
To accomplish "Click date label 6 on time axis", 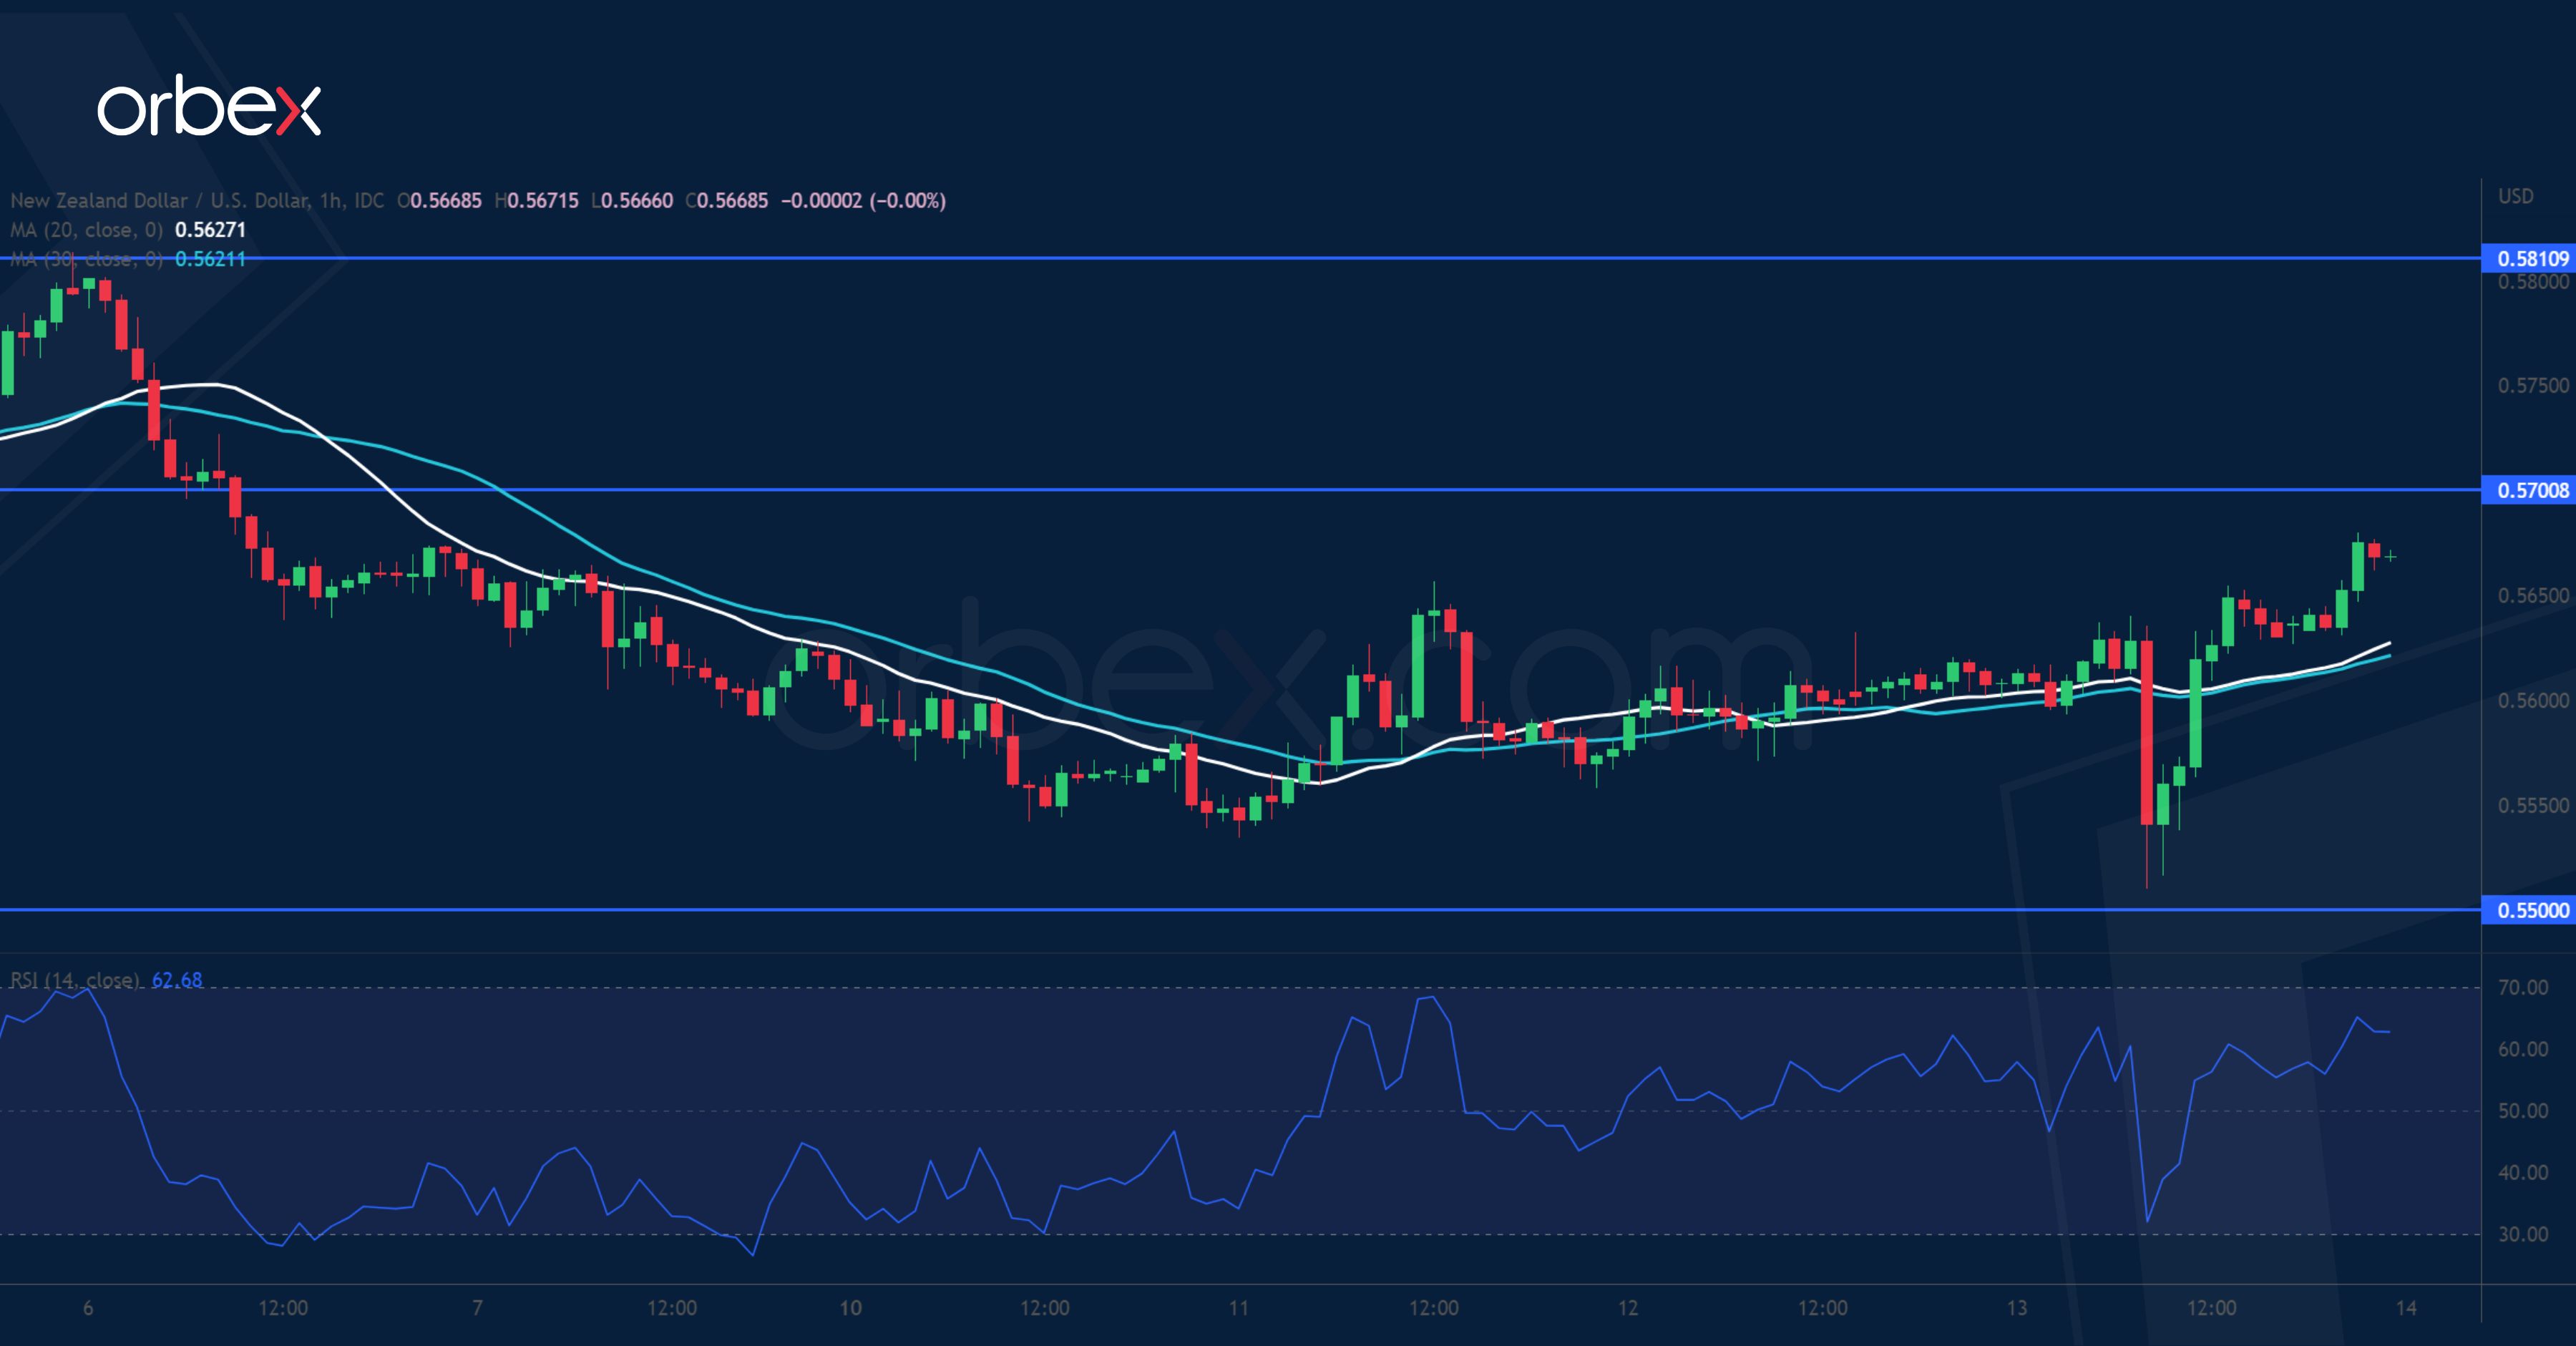I will pos(88,1308).
